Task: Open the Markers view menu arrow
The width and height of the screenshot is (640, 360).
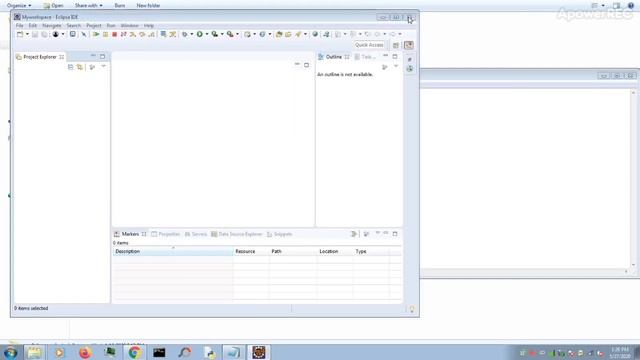Action: click(x=378, y=233)
